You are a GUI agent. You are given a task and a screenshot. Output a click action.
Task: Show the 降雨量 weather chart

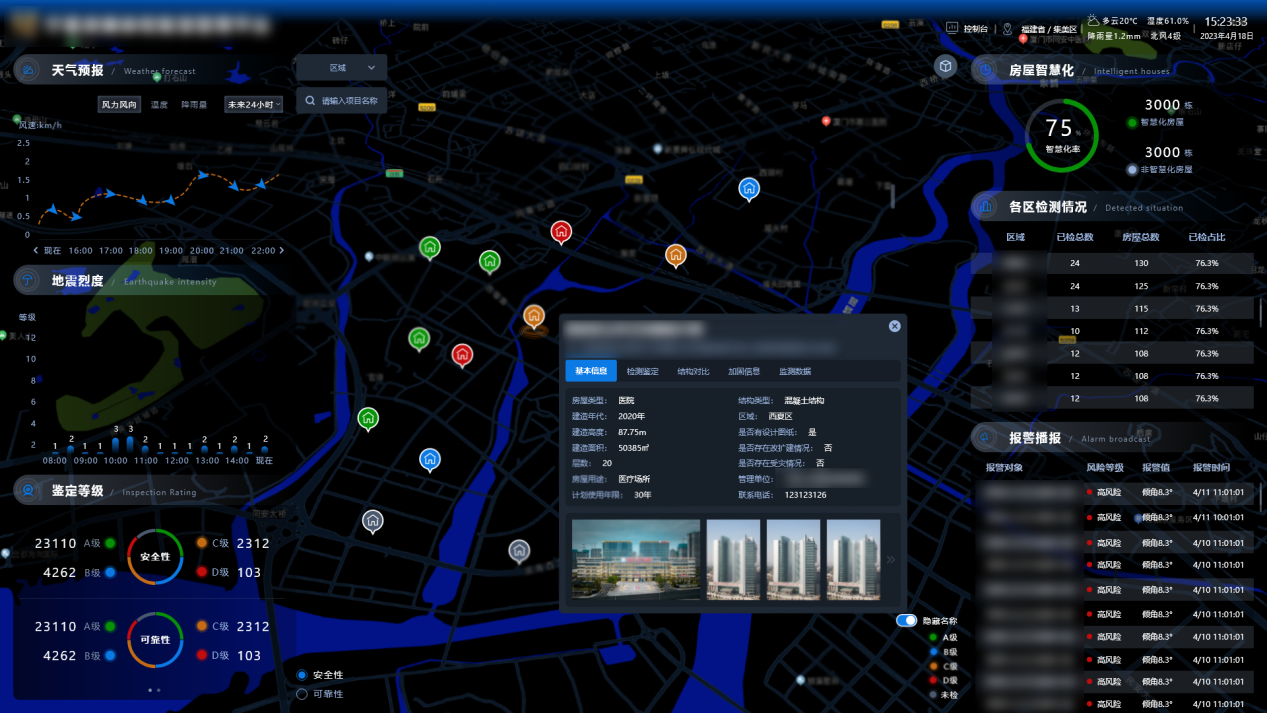pyautogui.click(x=194, y=104)
